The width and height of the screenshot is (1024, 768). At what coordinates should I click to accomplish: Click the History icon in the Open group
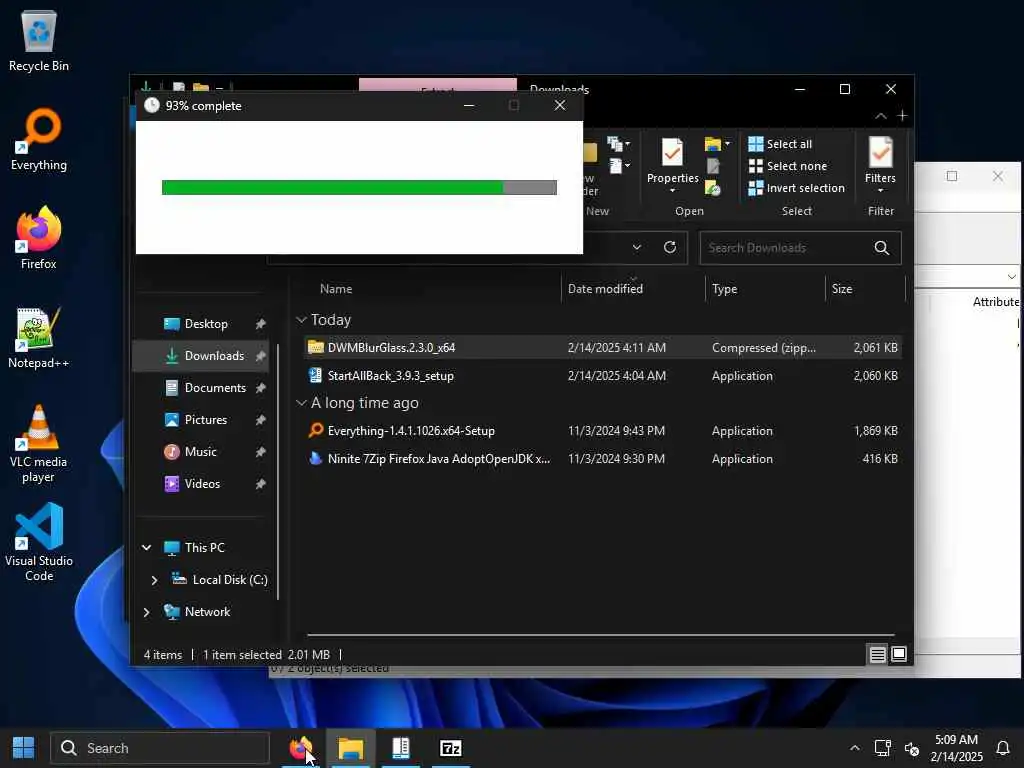click(x=712, y=189)
